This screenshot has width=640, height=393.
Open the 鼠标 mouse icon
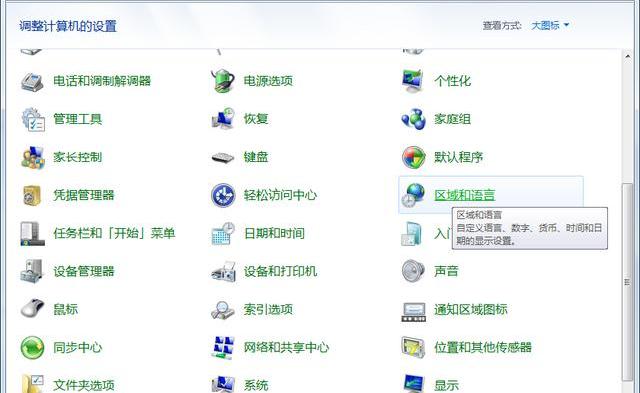point(32,309)
